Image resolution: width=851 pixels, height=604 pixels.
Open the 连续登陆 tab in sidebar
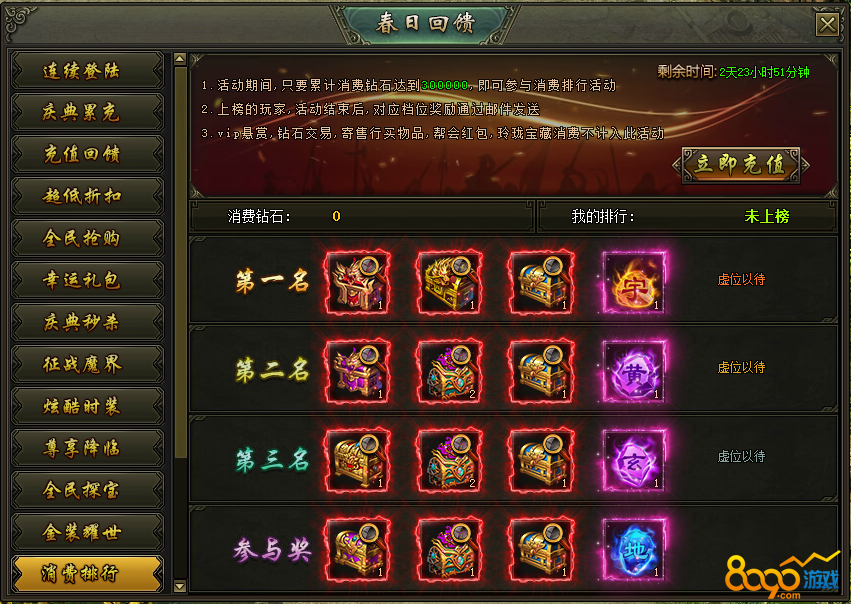click(x=87, y=71)
